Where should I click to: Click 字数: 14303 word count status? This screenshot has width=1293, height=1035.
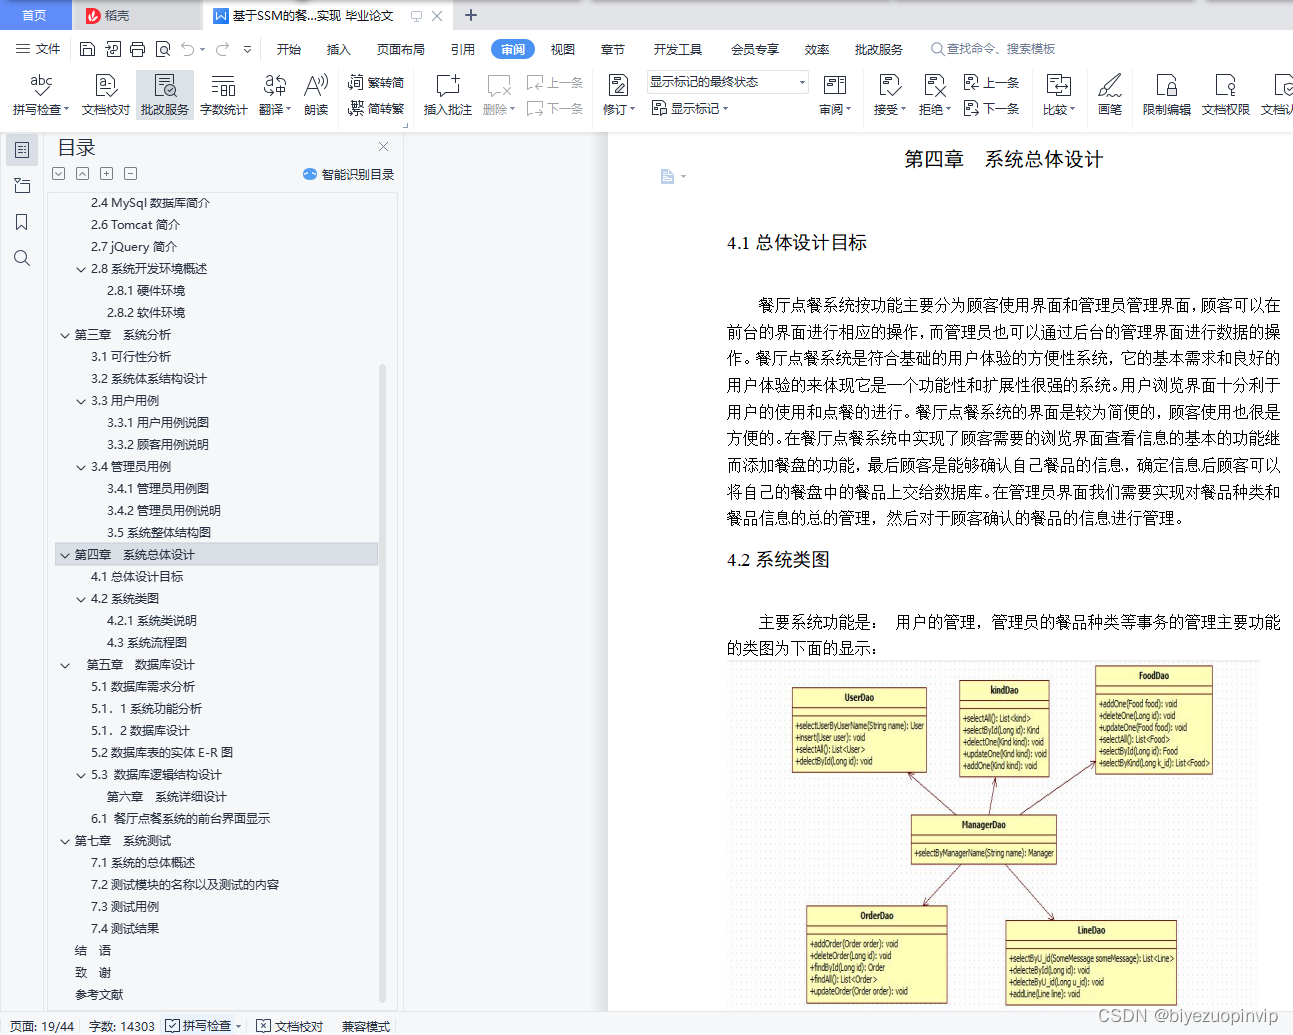pos(122,1025)
